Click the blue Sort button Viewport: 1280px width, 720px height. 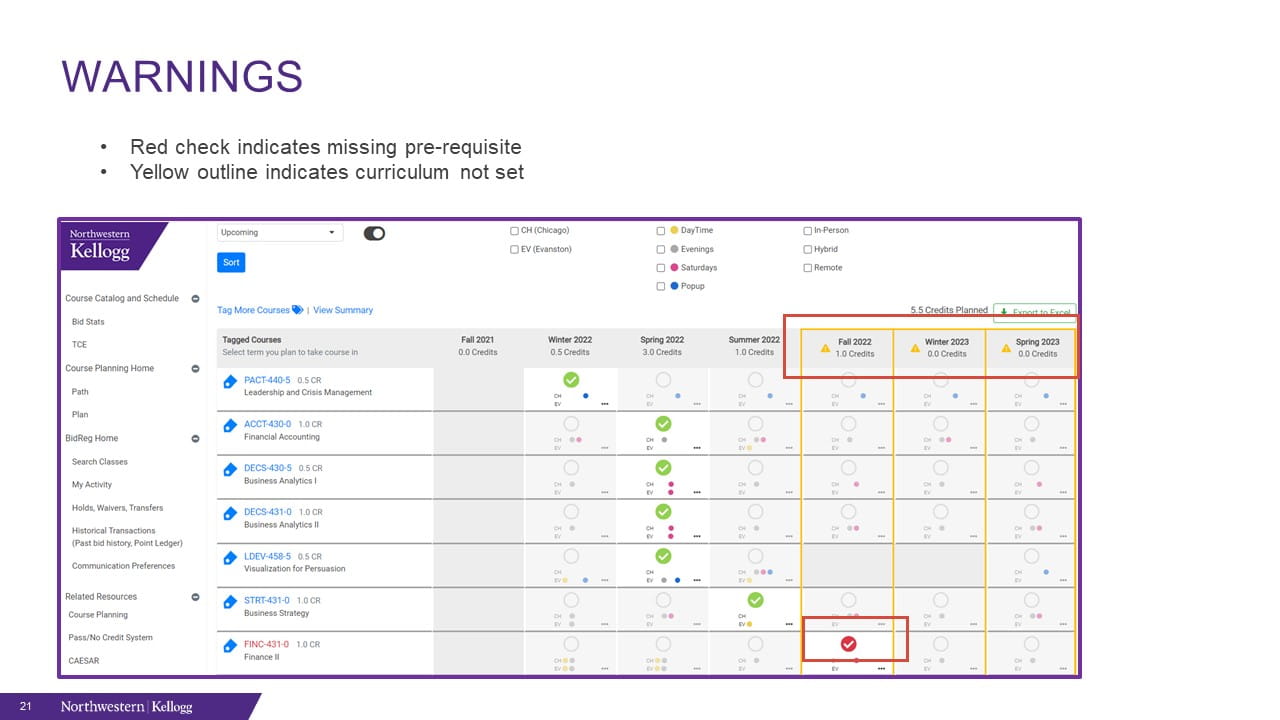231,262
